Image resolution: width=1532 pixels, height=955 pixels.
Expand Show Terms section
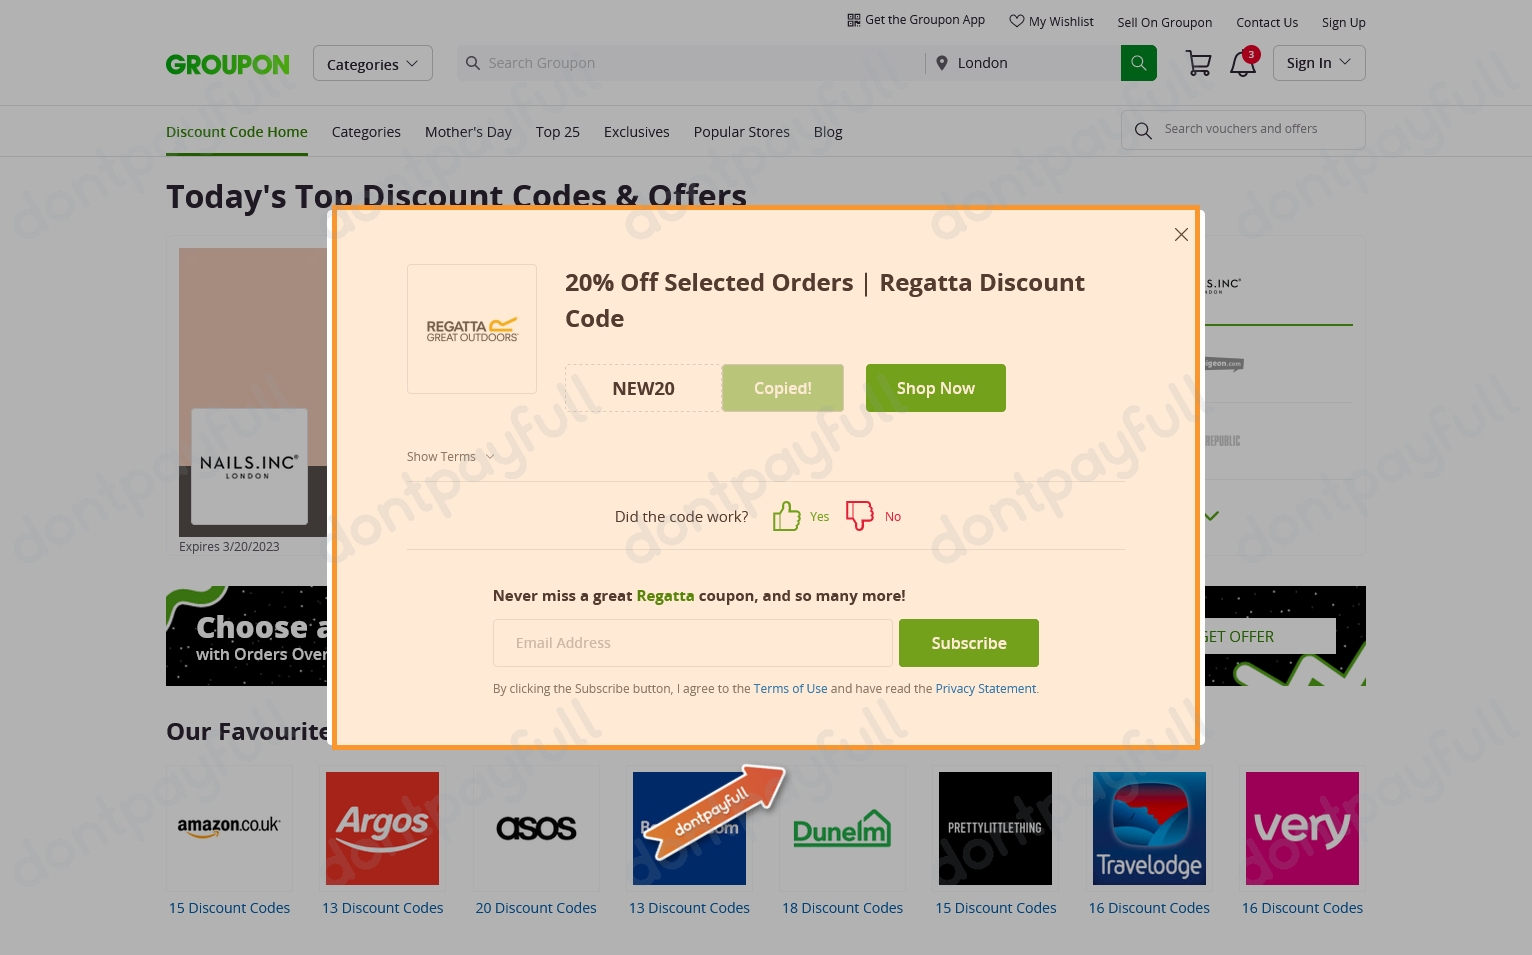tap(451, 457)
